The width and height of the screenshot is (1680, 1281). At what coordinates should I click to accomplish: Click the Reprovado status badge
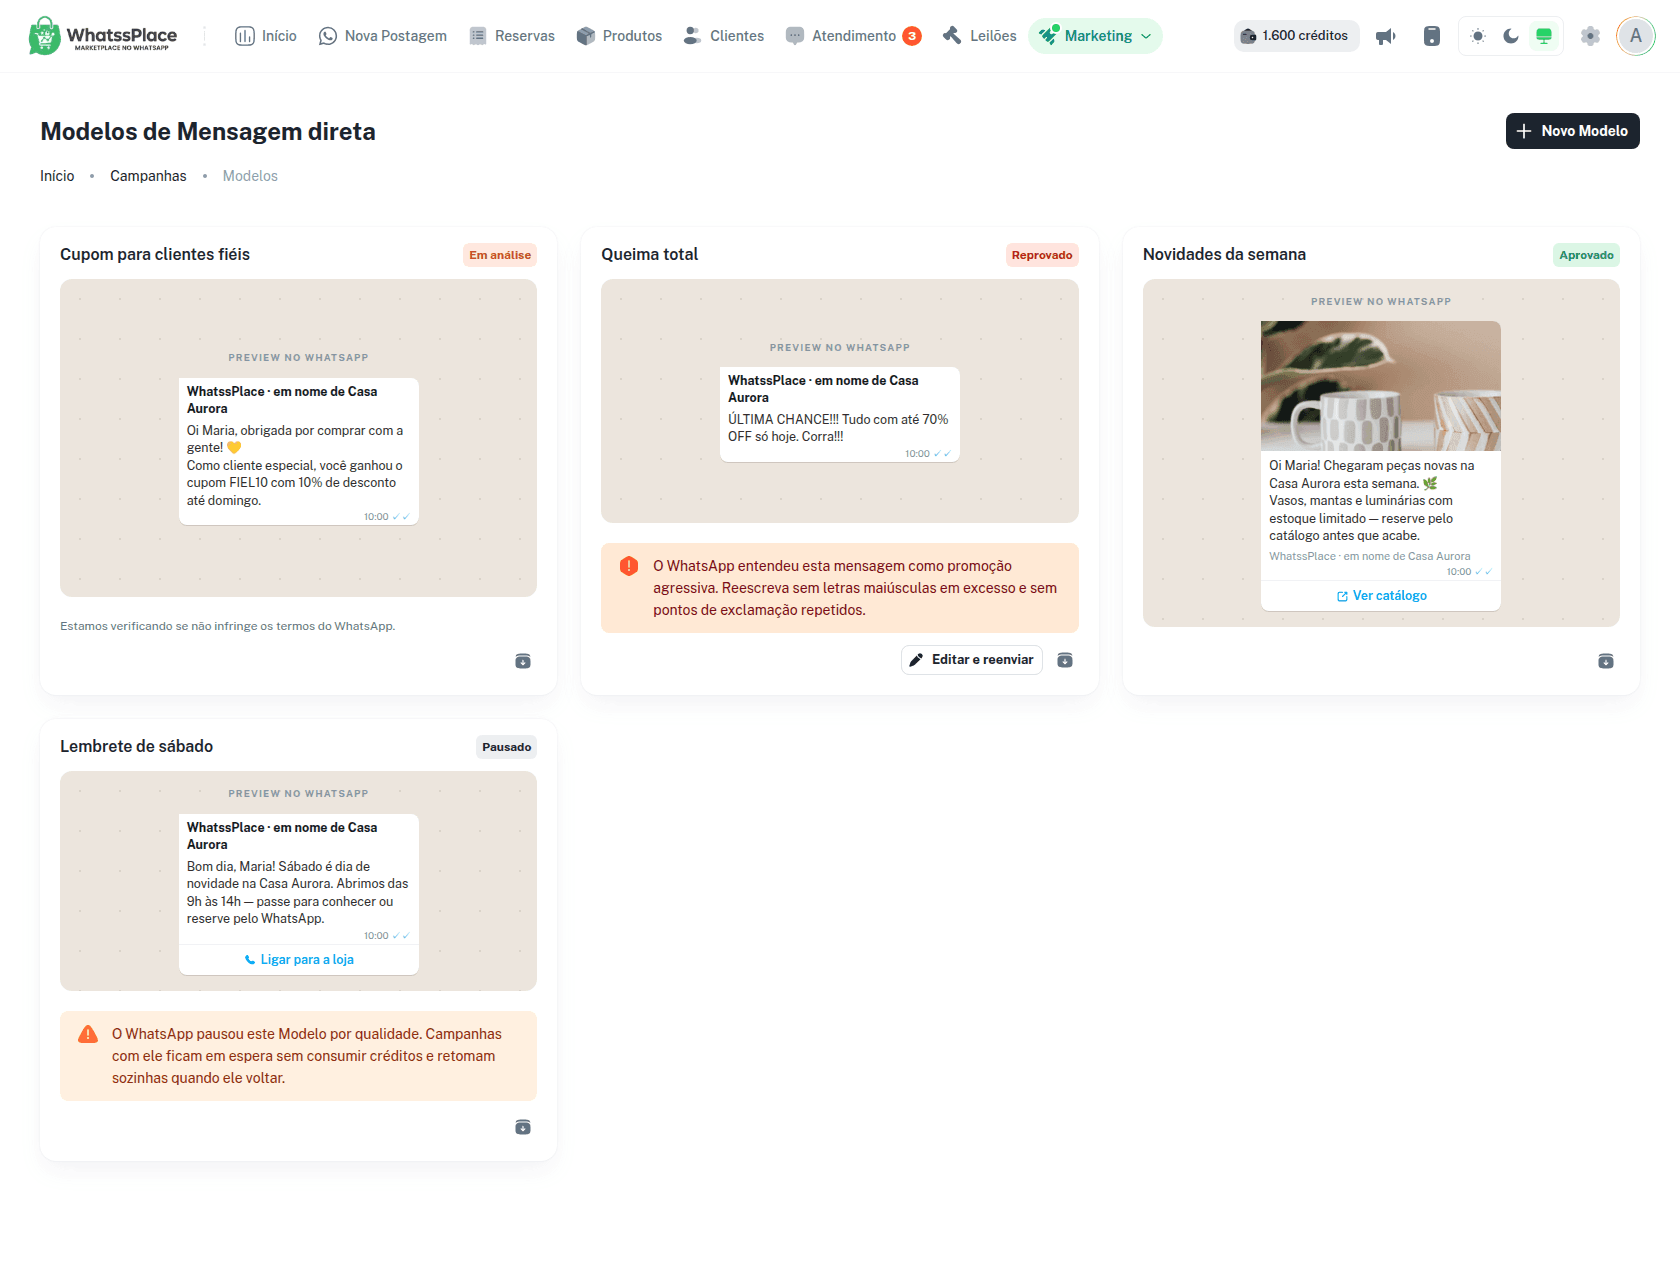(x=1042, y=255)
